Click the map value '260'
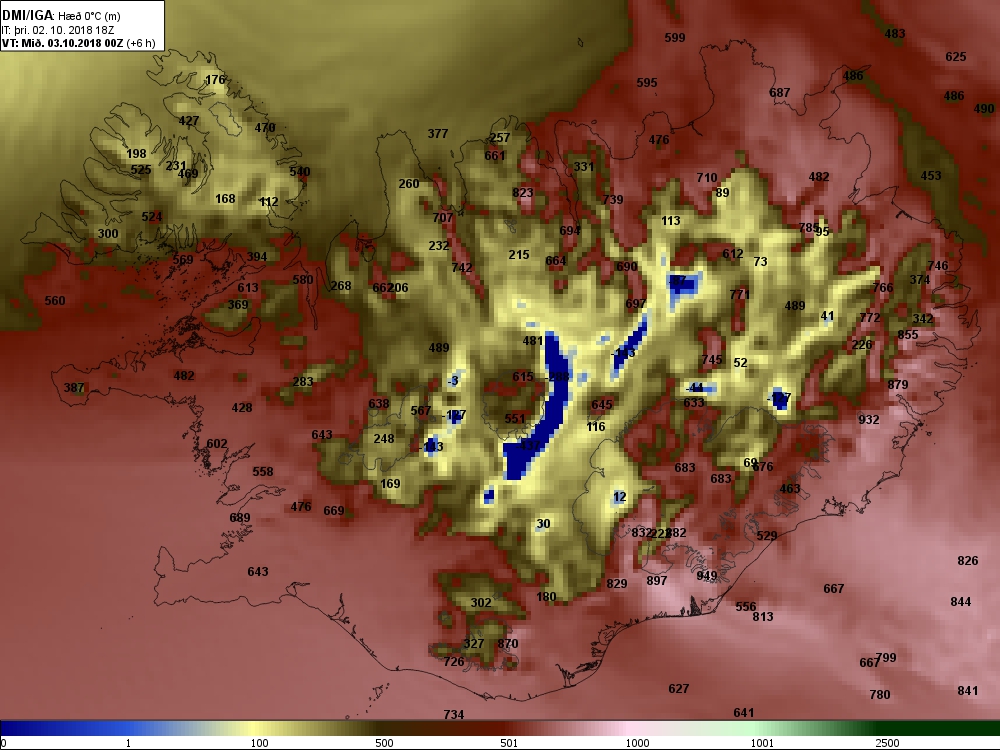This screenshot has height=750, width=1000. click(409, 184)
